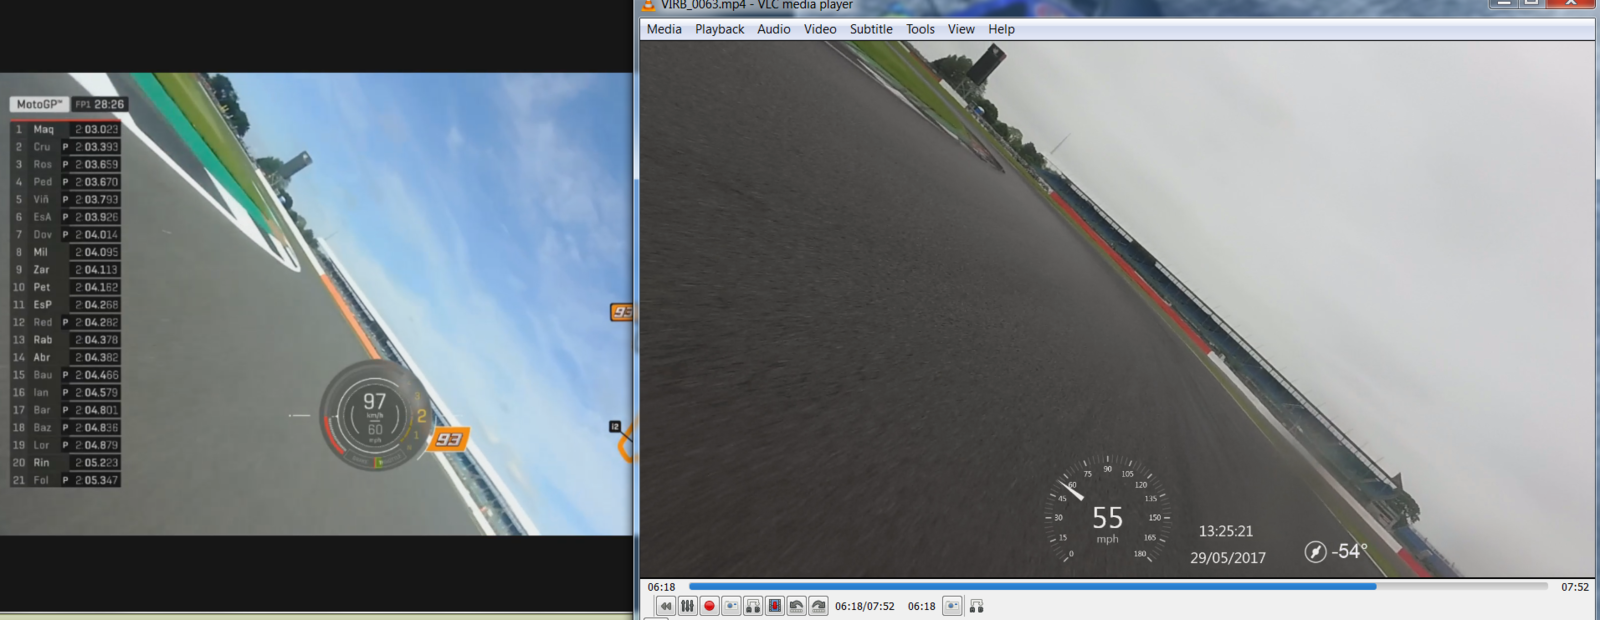Open the Playback menu

720,29
